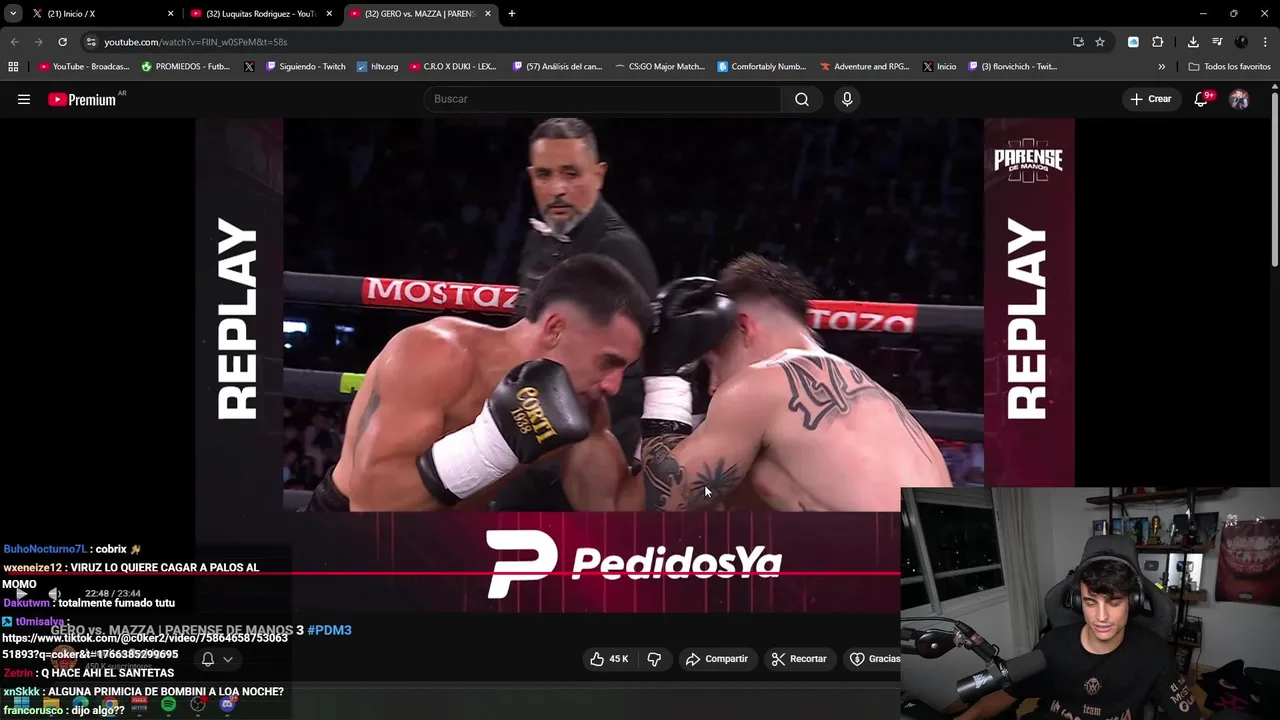This screenshot has width=1280, height=720.
Task: Click the Recortar scissors button
Action: pyautogui.click(x=799, y=659)
